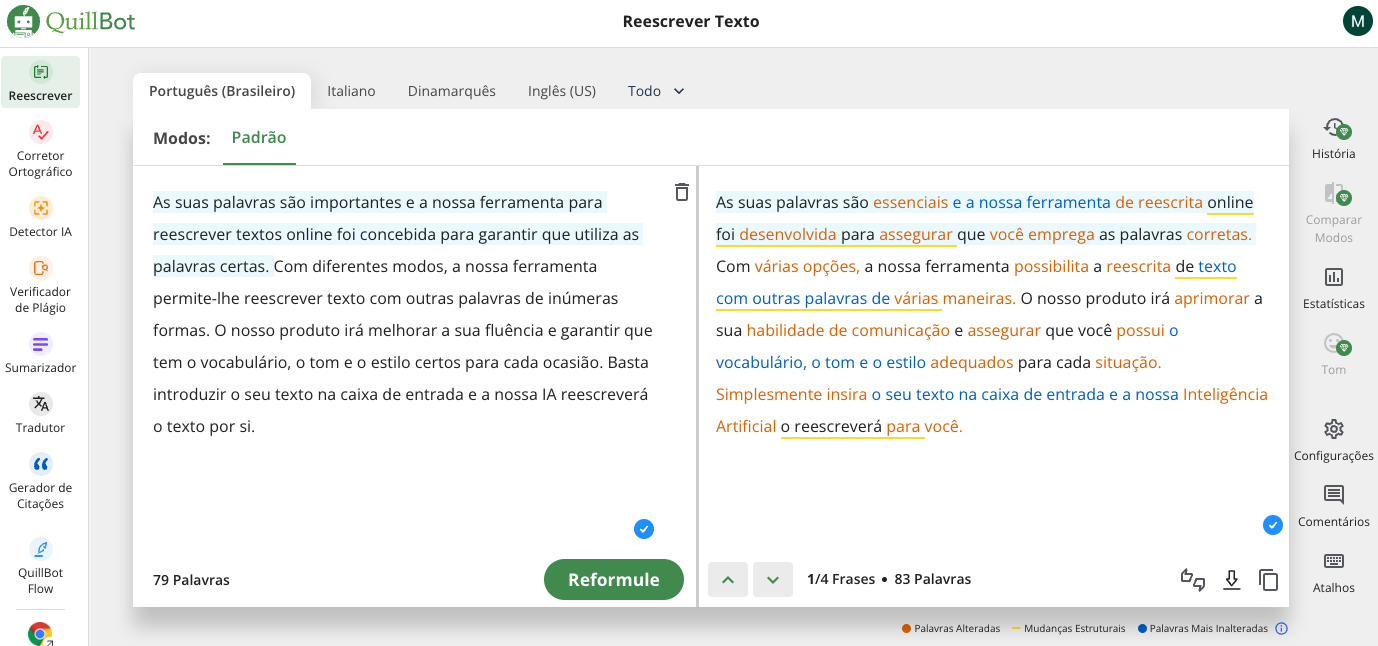
Task: Expand the Todo languages dropdown
Action: [656, 91]
